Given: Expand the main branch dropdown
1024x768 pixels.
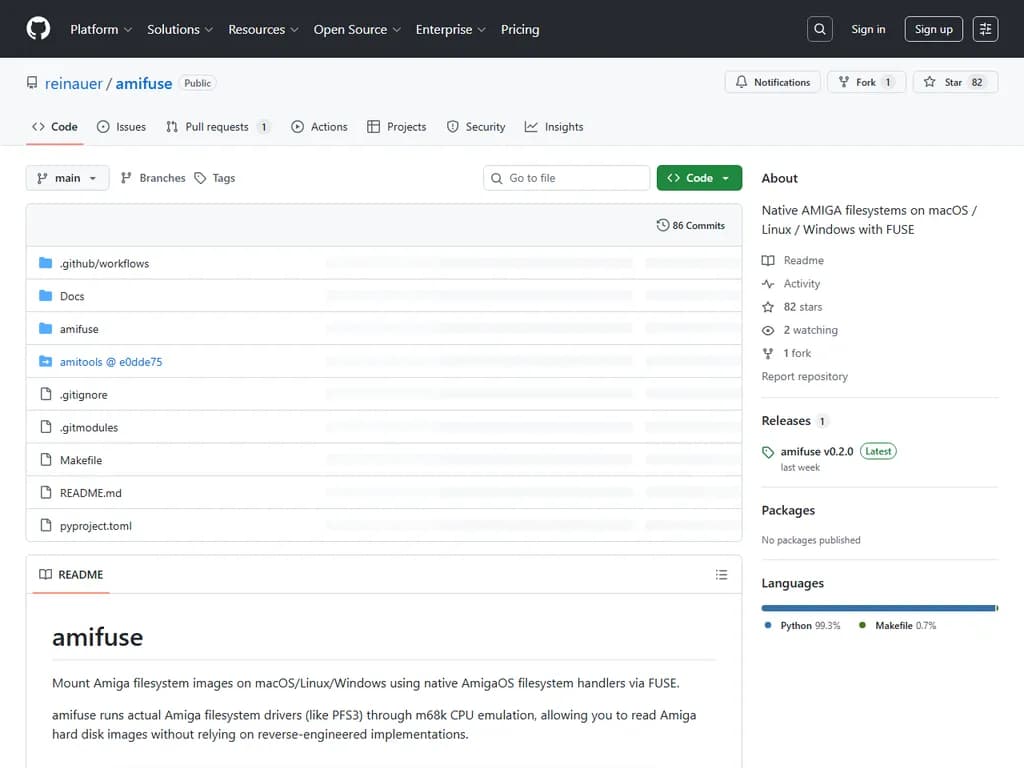Looking at the screenshot, I should 67,178.
